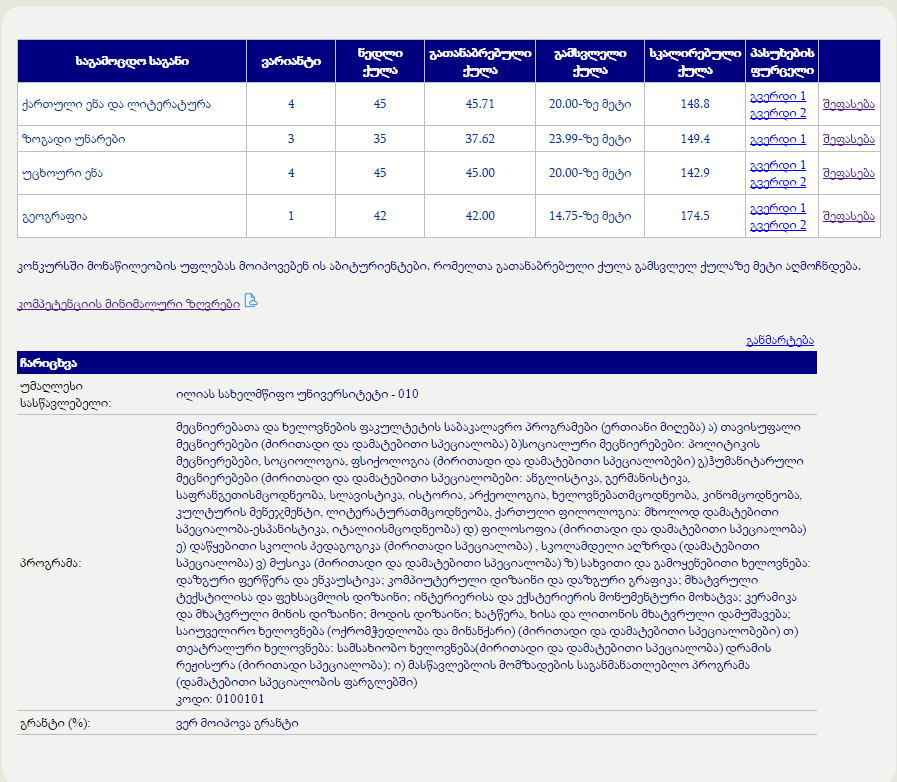Click scaled score 148.8

coord(695,104)
